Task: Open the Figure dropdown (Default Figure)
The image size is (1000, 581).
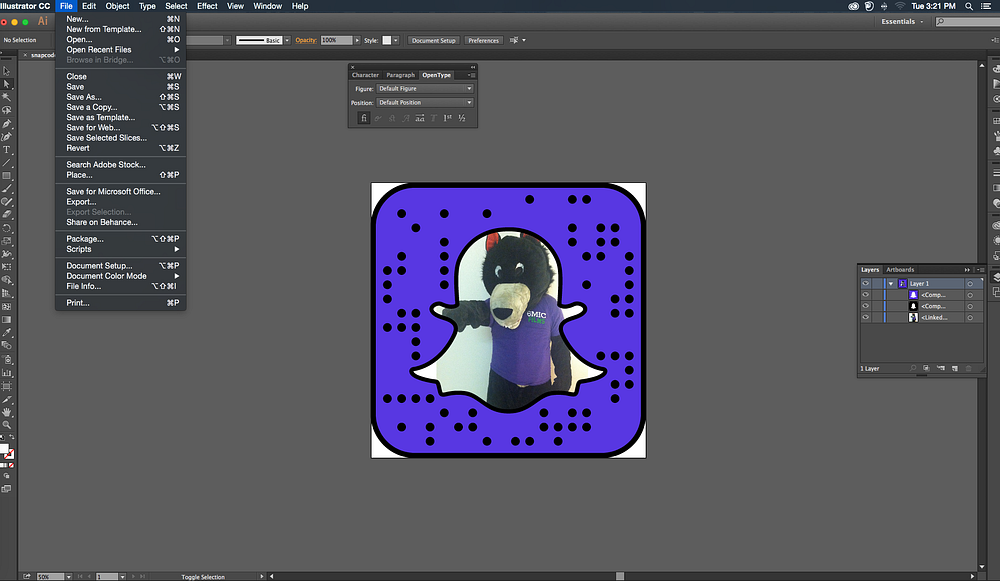Action: pos(425,89)
